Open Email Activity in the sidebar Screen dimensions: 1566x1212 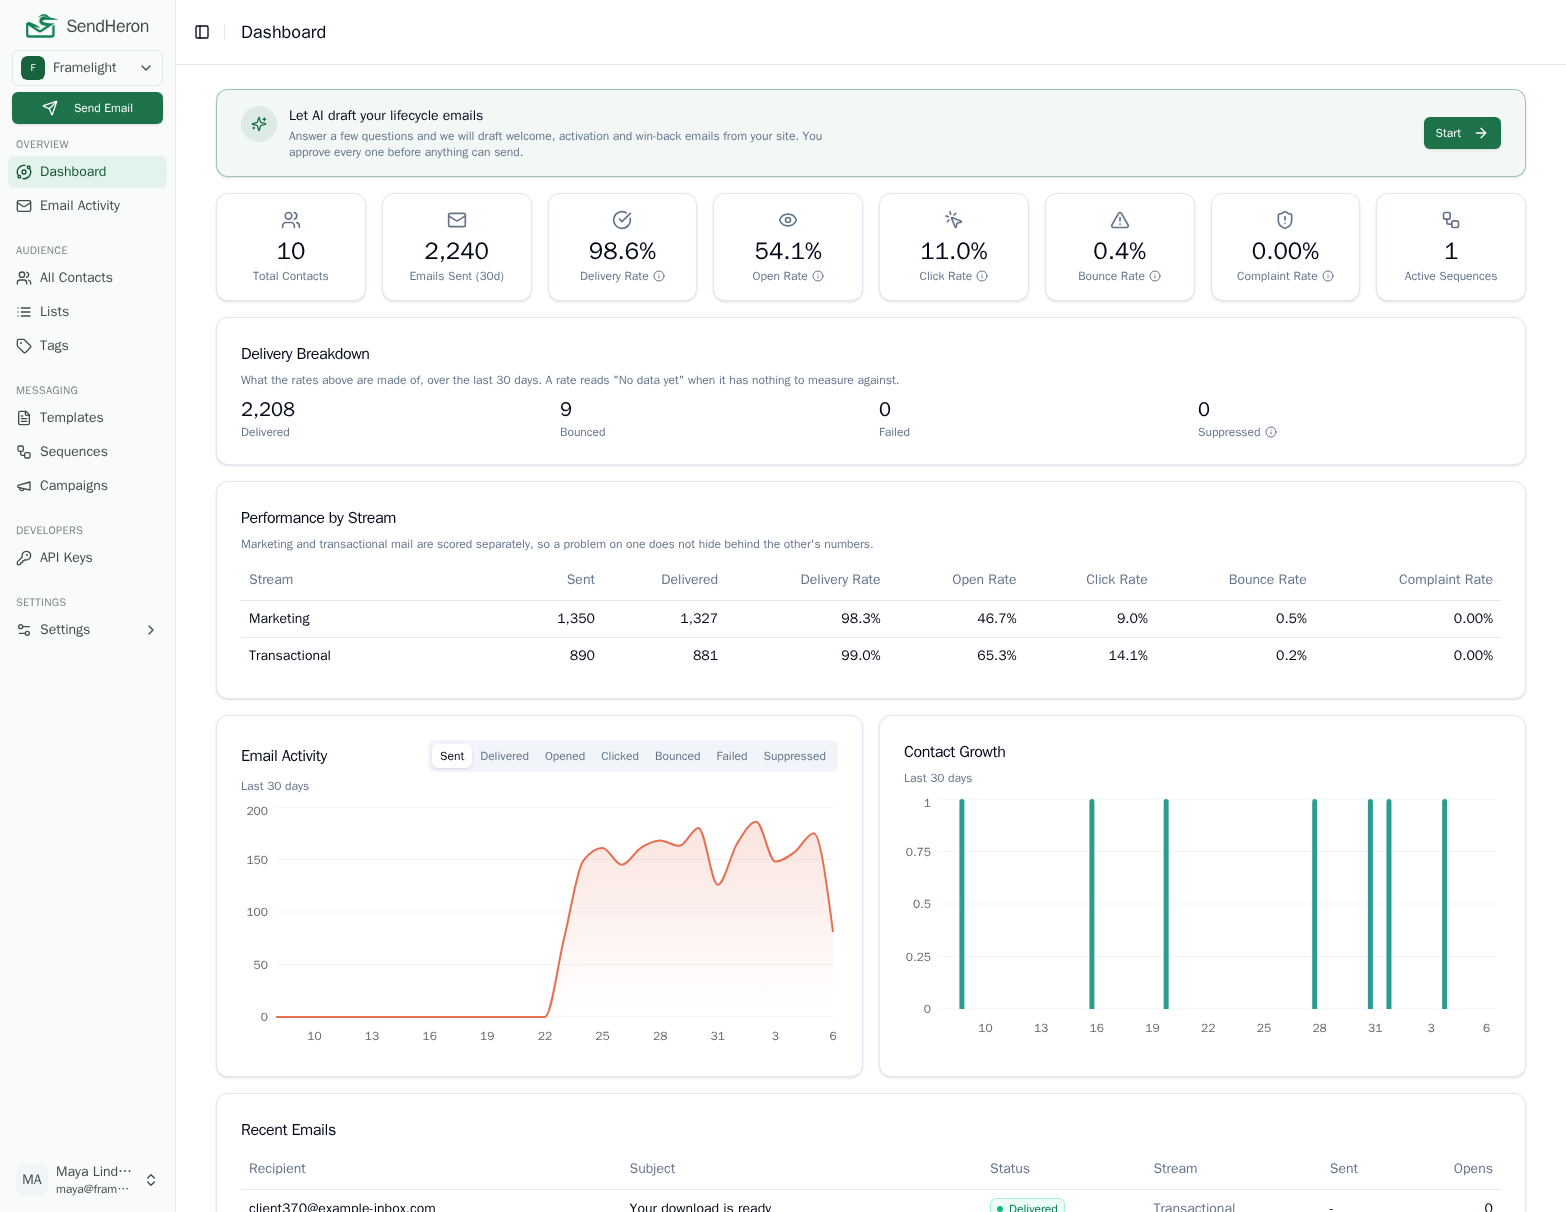tap(87, 206)
